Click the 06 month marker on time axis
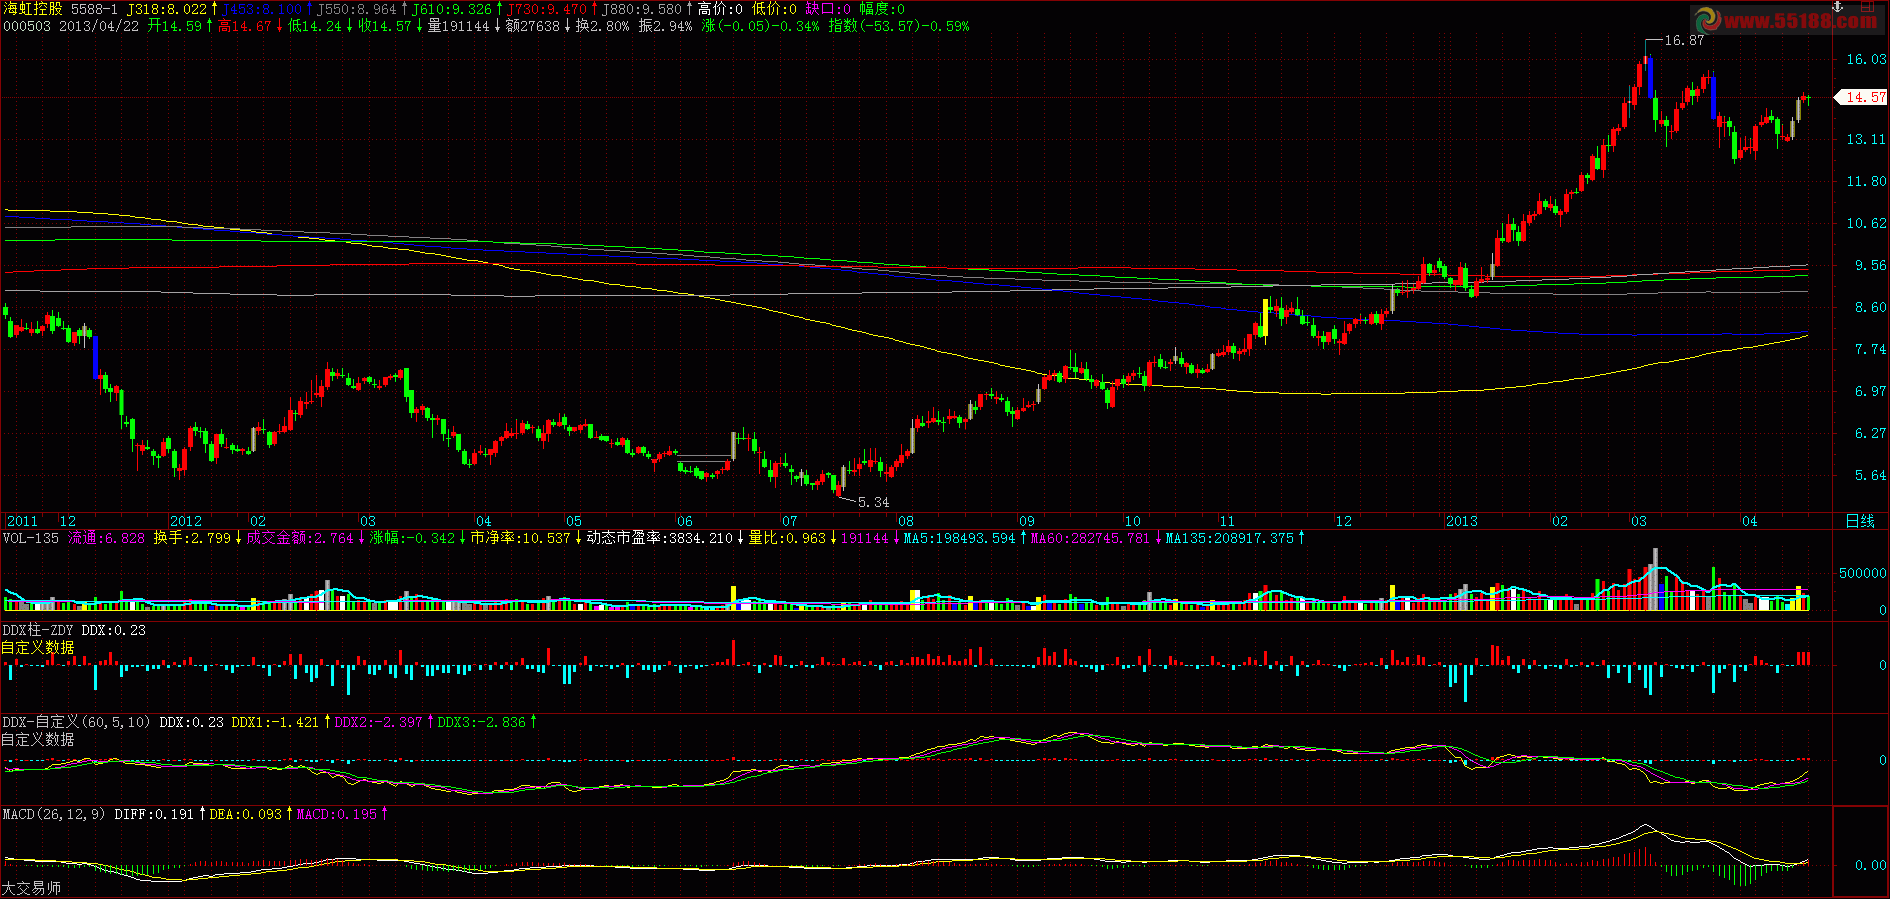Image resolution: width=1890 pixels, height=899 pixels. [685, 521]
